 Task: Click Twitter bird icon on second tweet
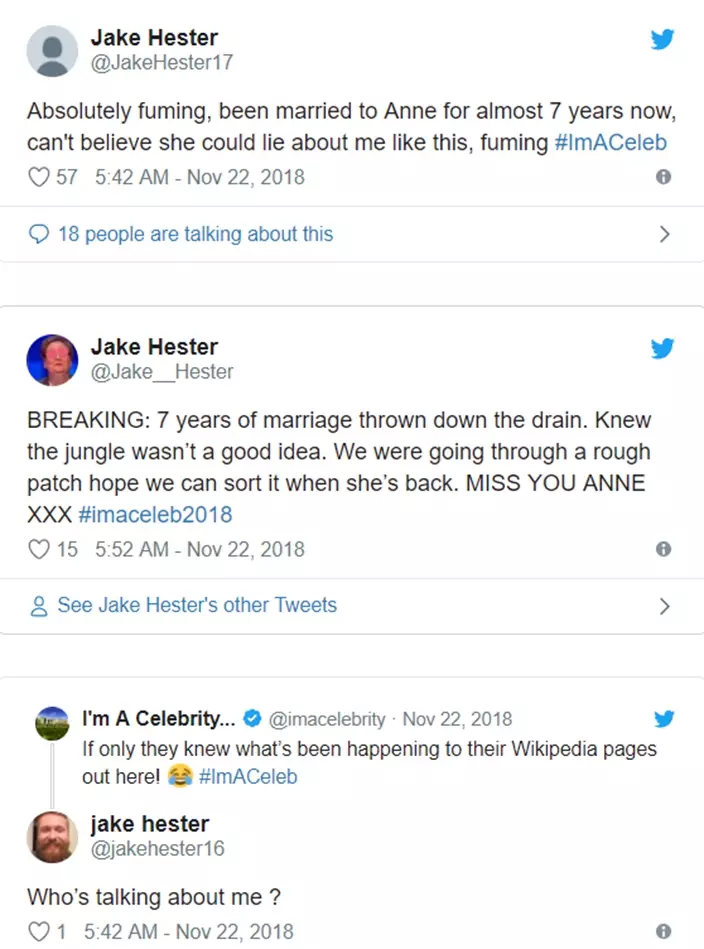coord(663,349)
